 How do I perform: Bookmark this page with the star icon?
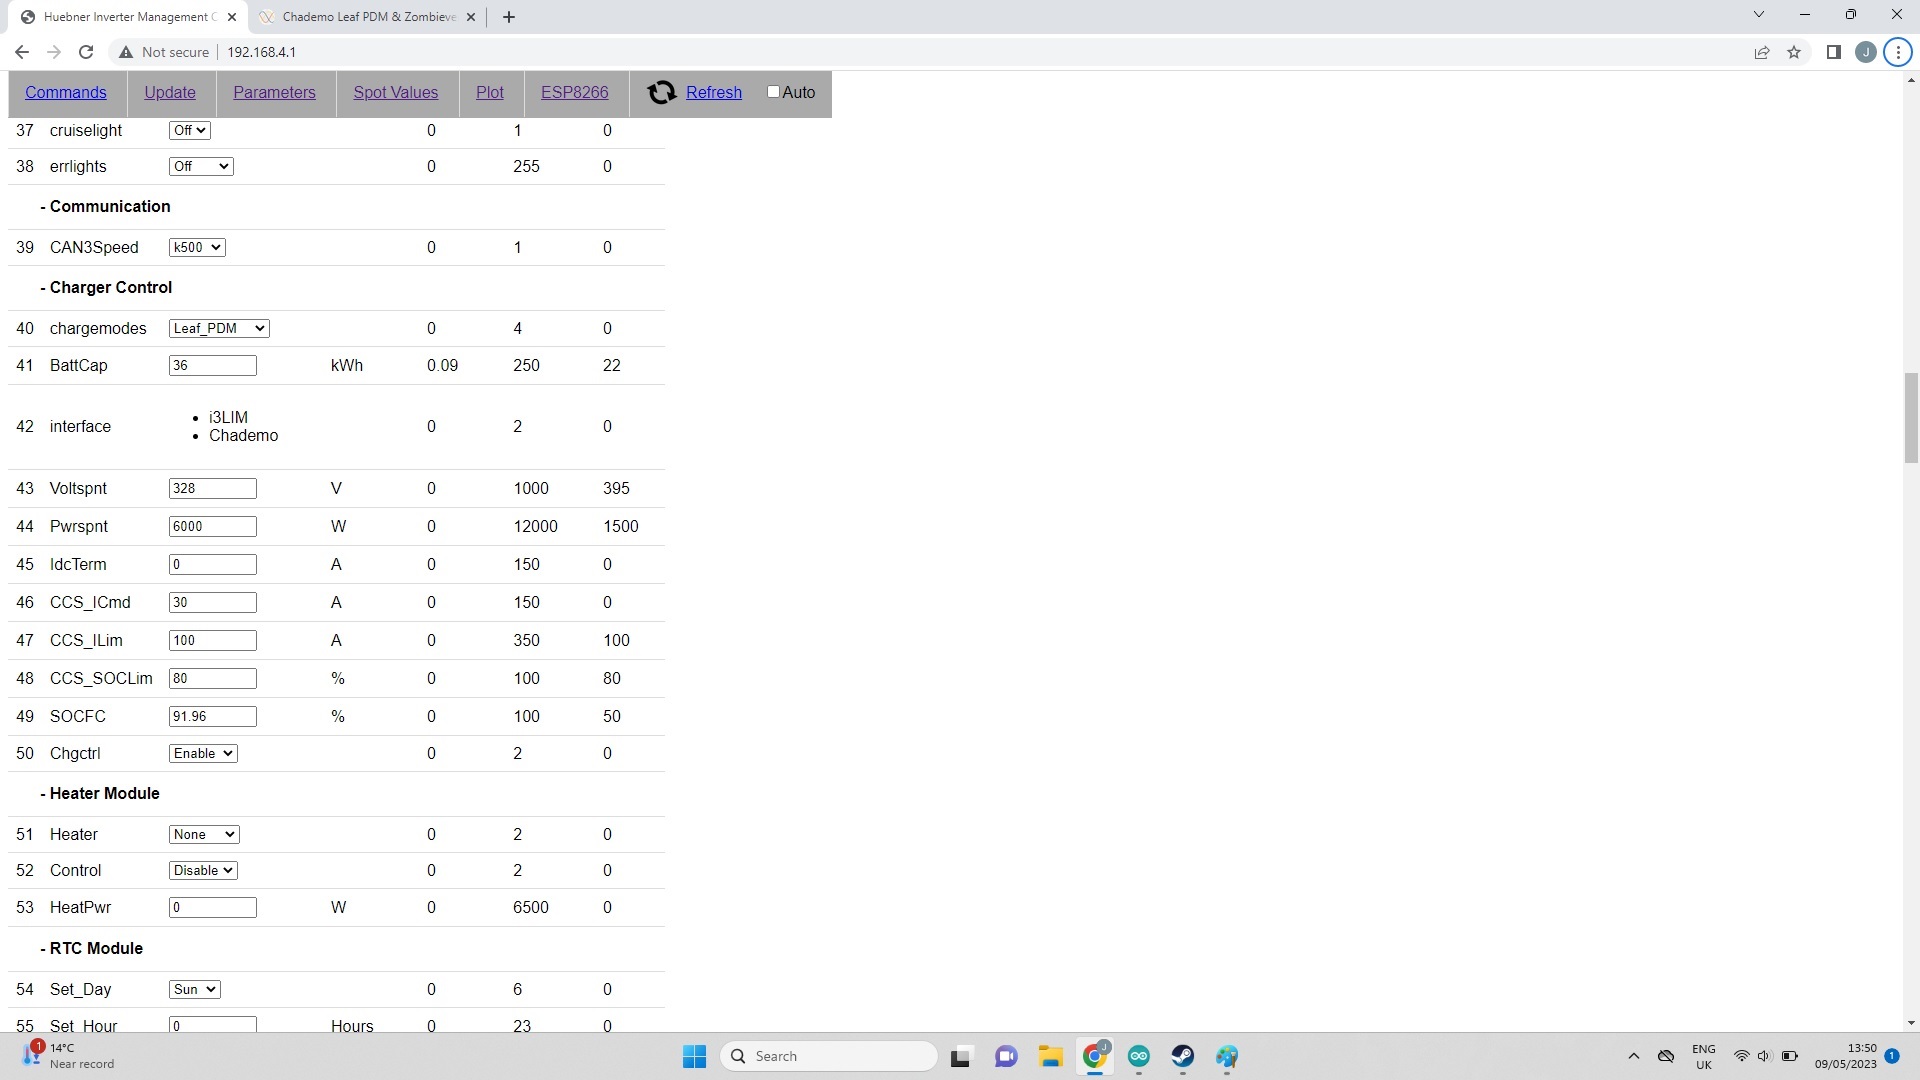pos(1794,52)
